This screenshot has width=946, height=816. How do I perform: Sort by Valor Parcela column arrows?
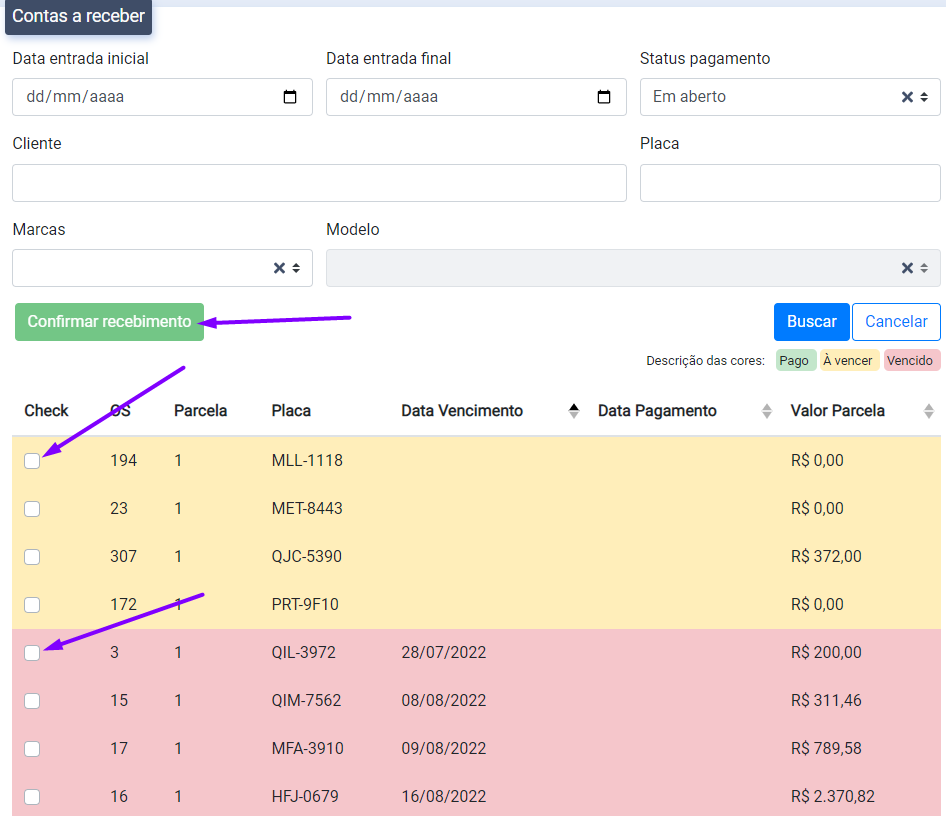pos(928,410)
